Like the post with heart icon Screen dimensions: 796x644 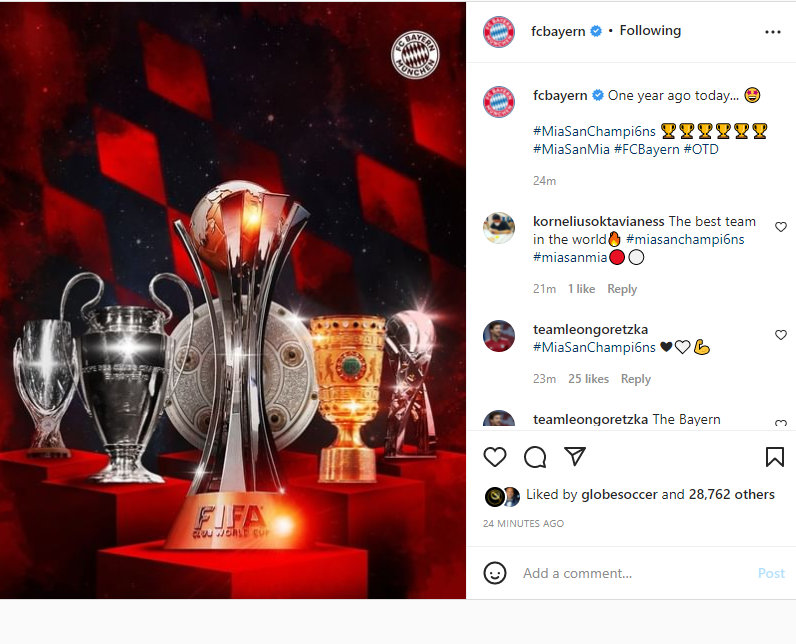[494, 457]
